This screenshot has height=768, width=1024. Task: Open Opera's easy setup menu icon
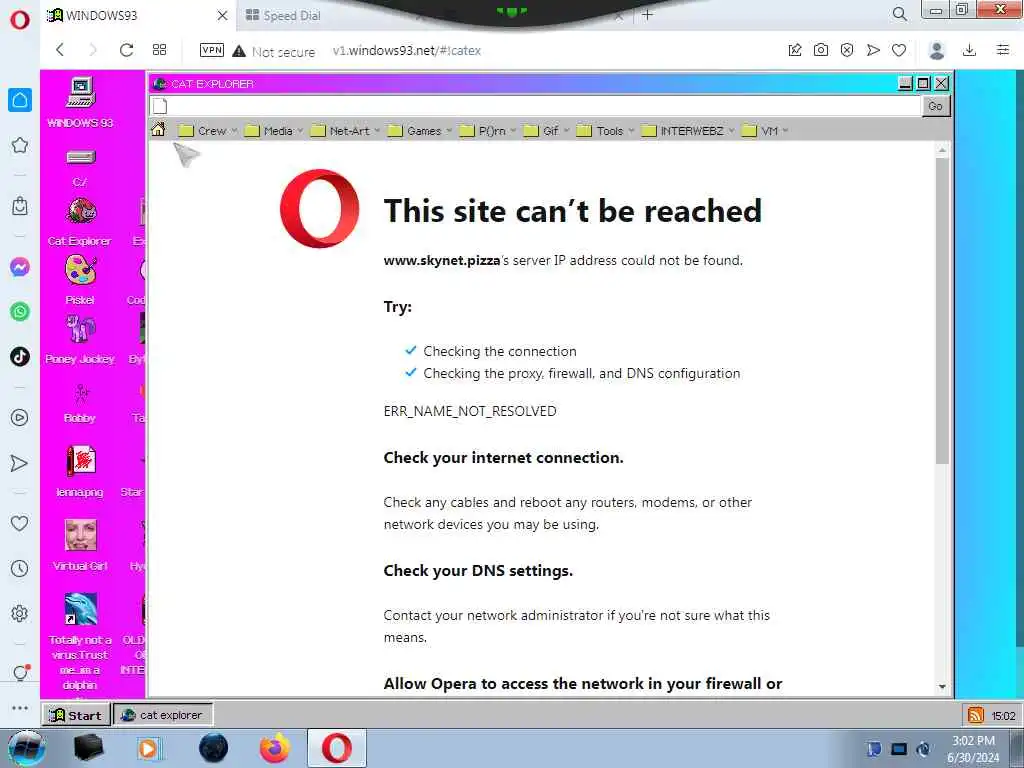point(1003,50)
